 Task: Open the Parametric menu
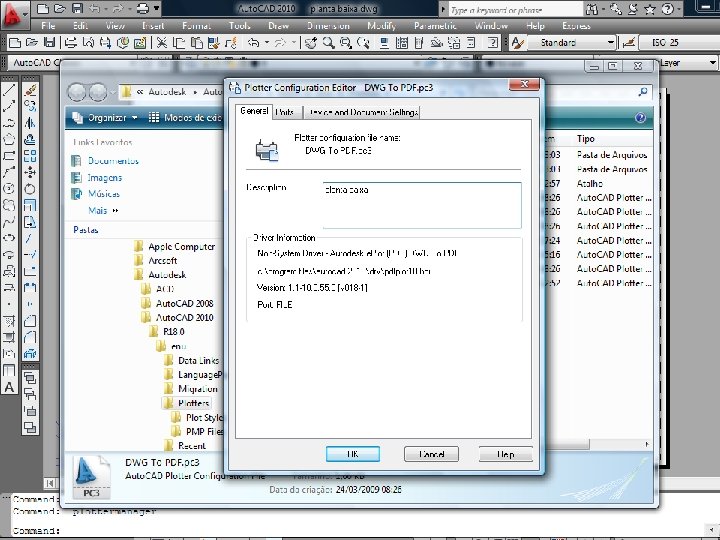435,26
